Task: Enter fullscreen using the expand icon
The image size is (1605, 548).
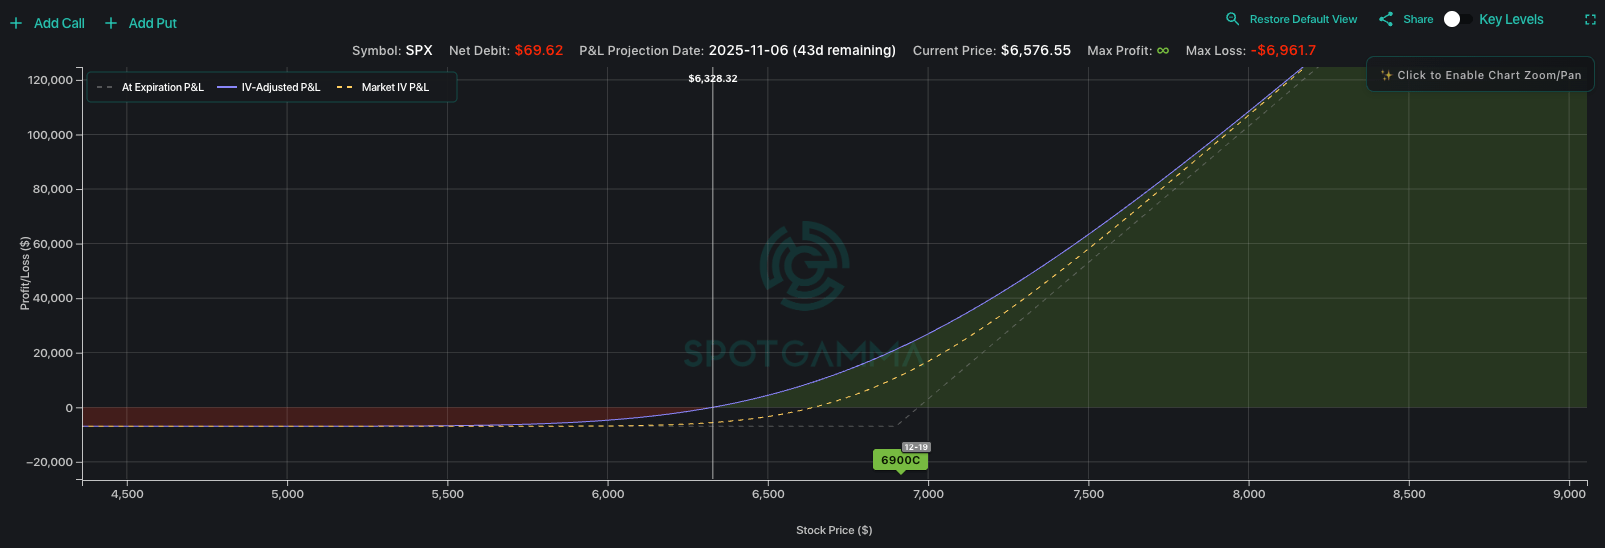Action: (1590, 19)
